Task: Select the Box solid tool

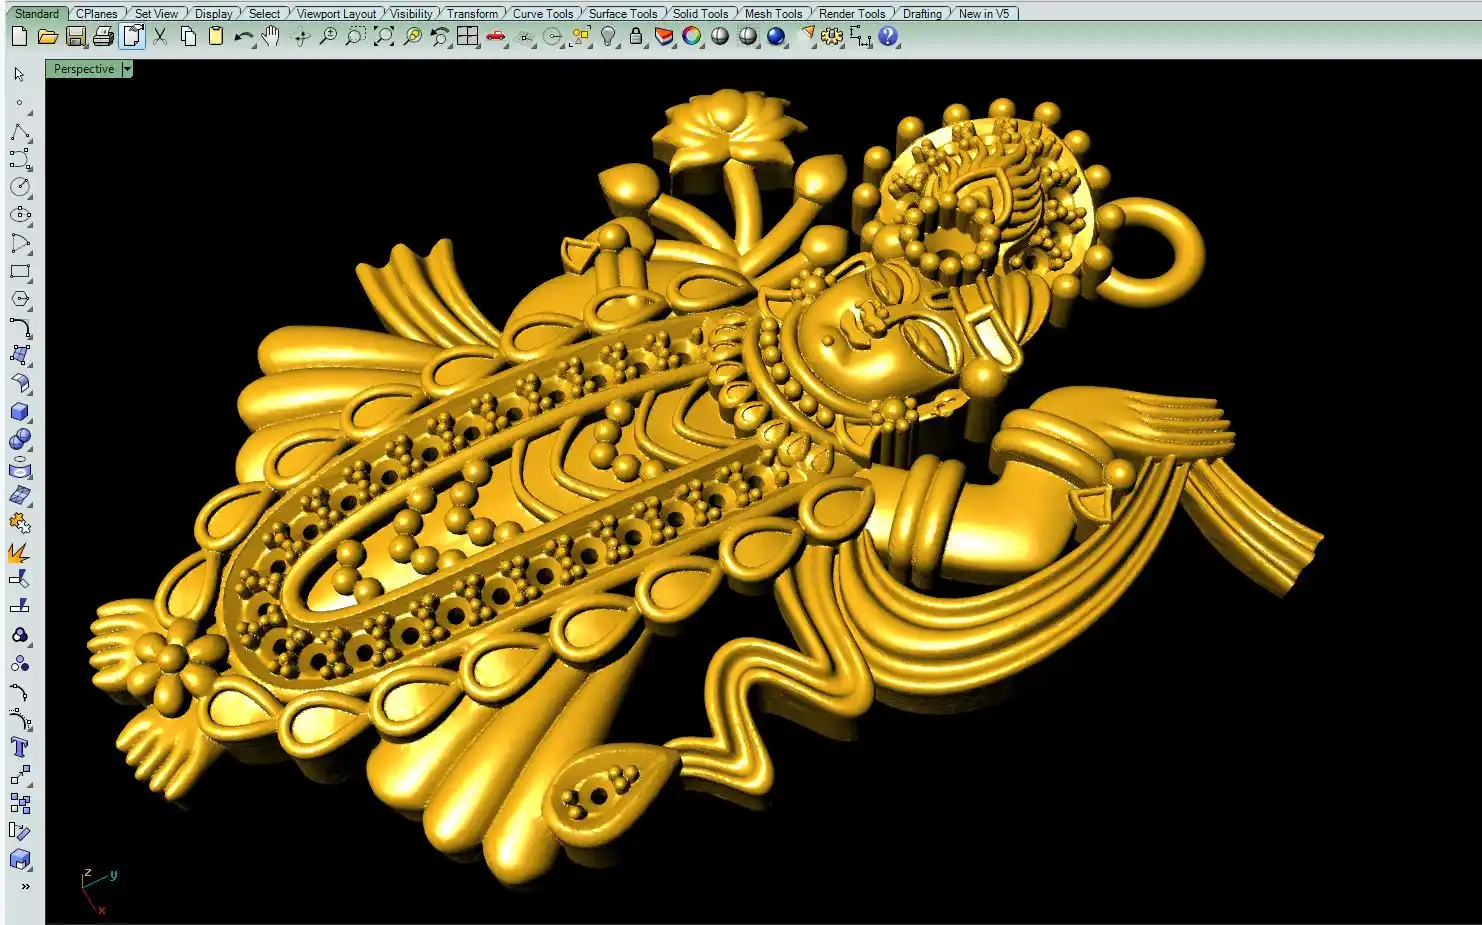Action: pyautogui.click(x=19, y=411)
